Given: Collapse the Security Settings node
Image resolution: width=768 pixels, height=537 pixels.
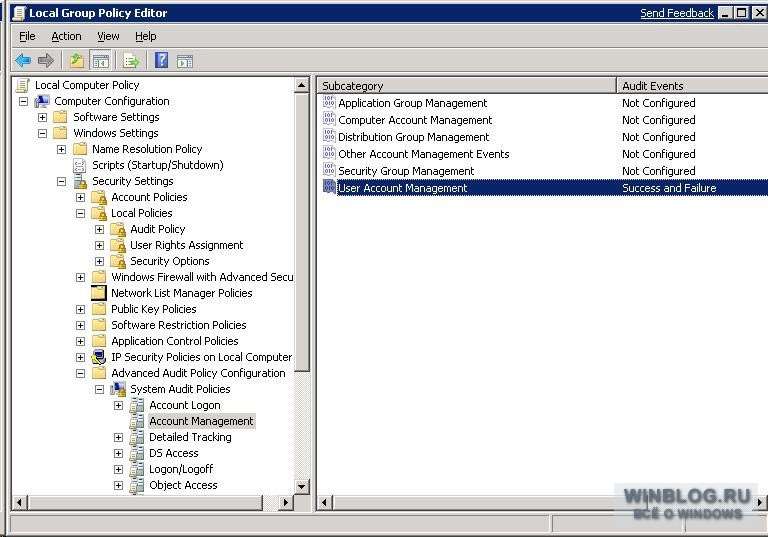Looking at the screenshot, I should click(x=61, y=181).
